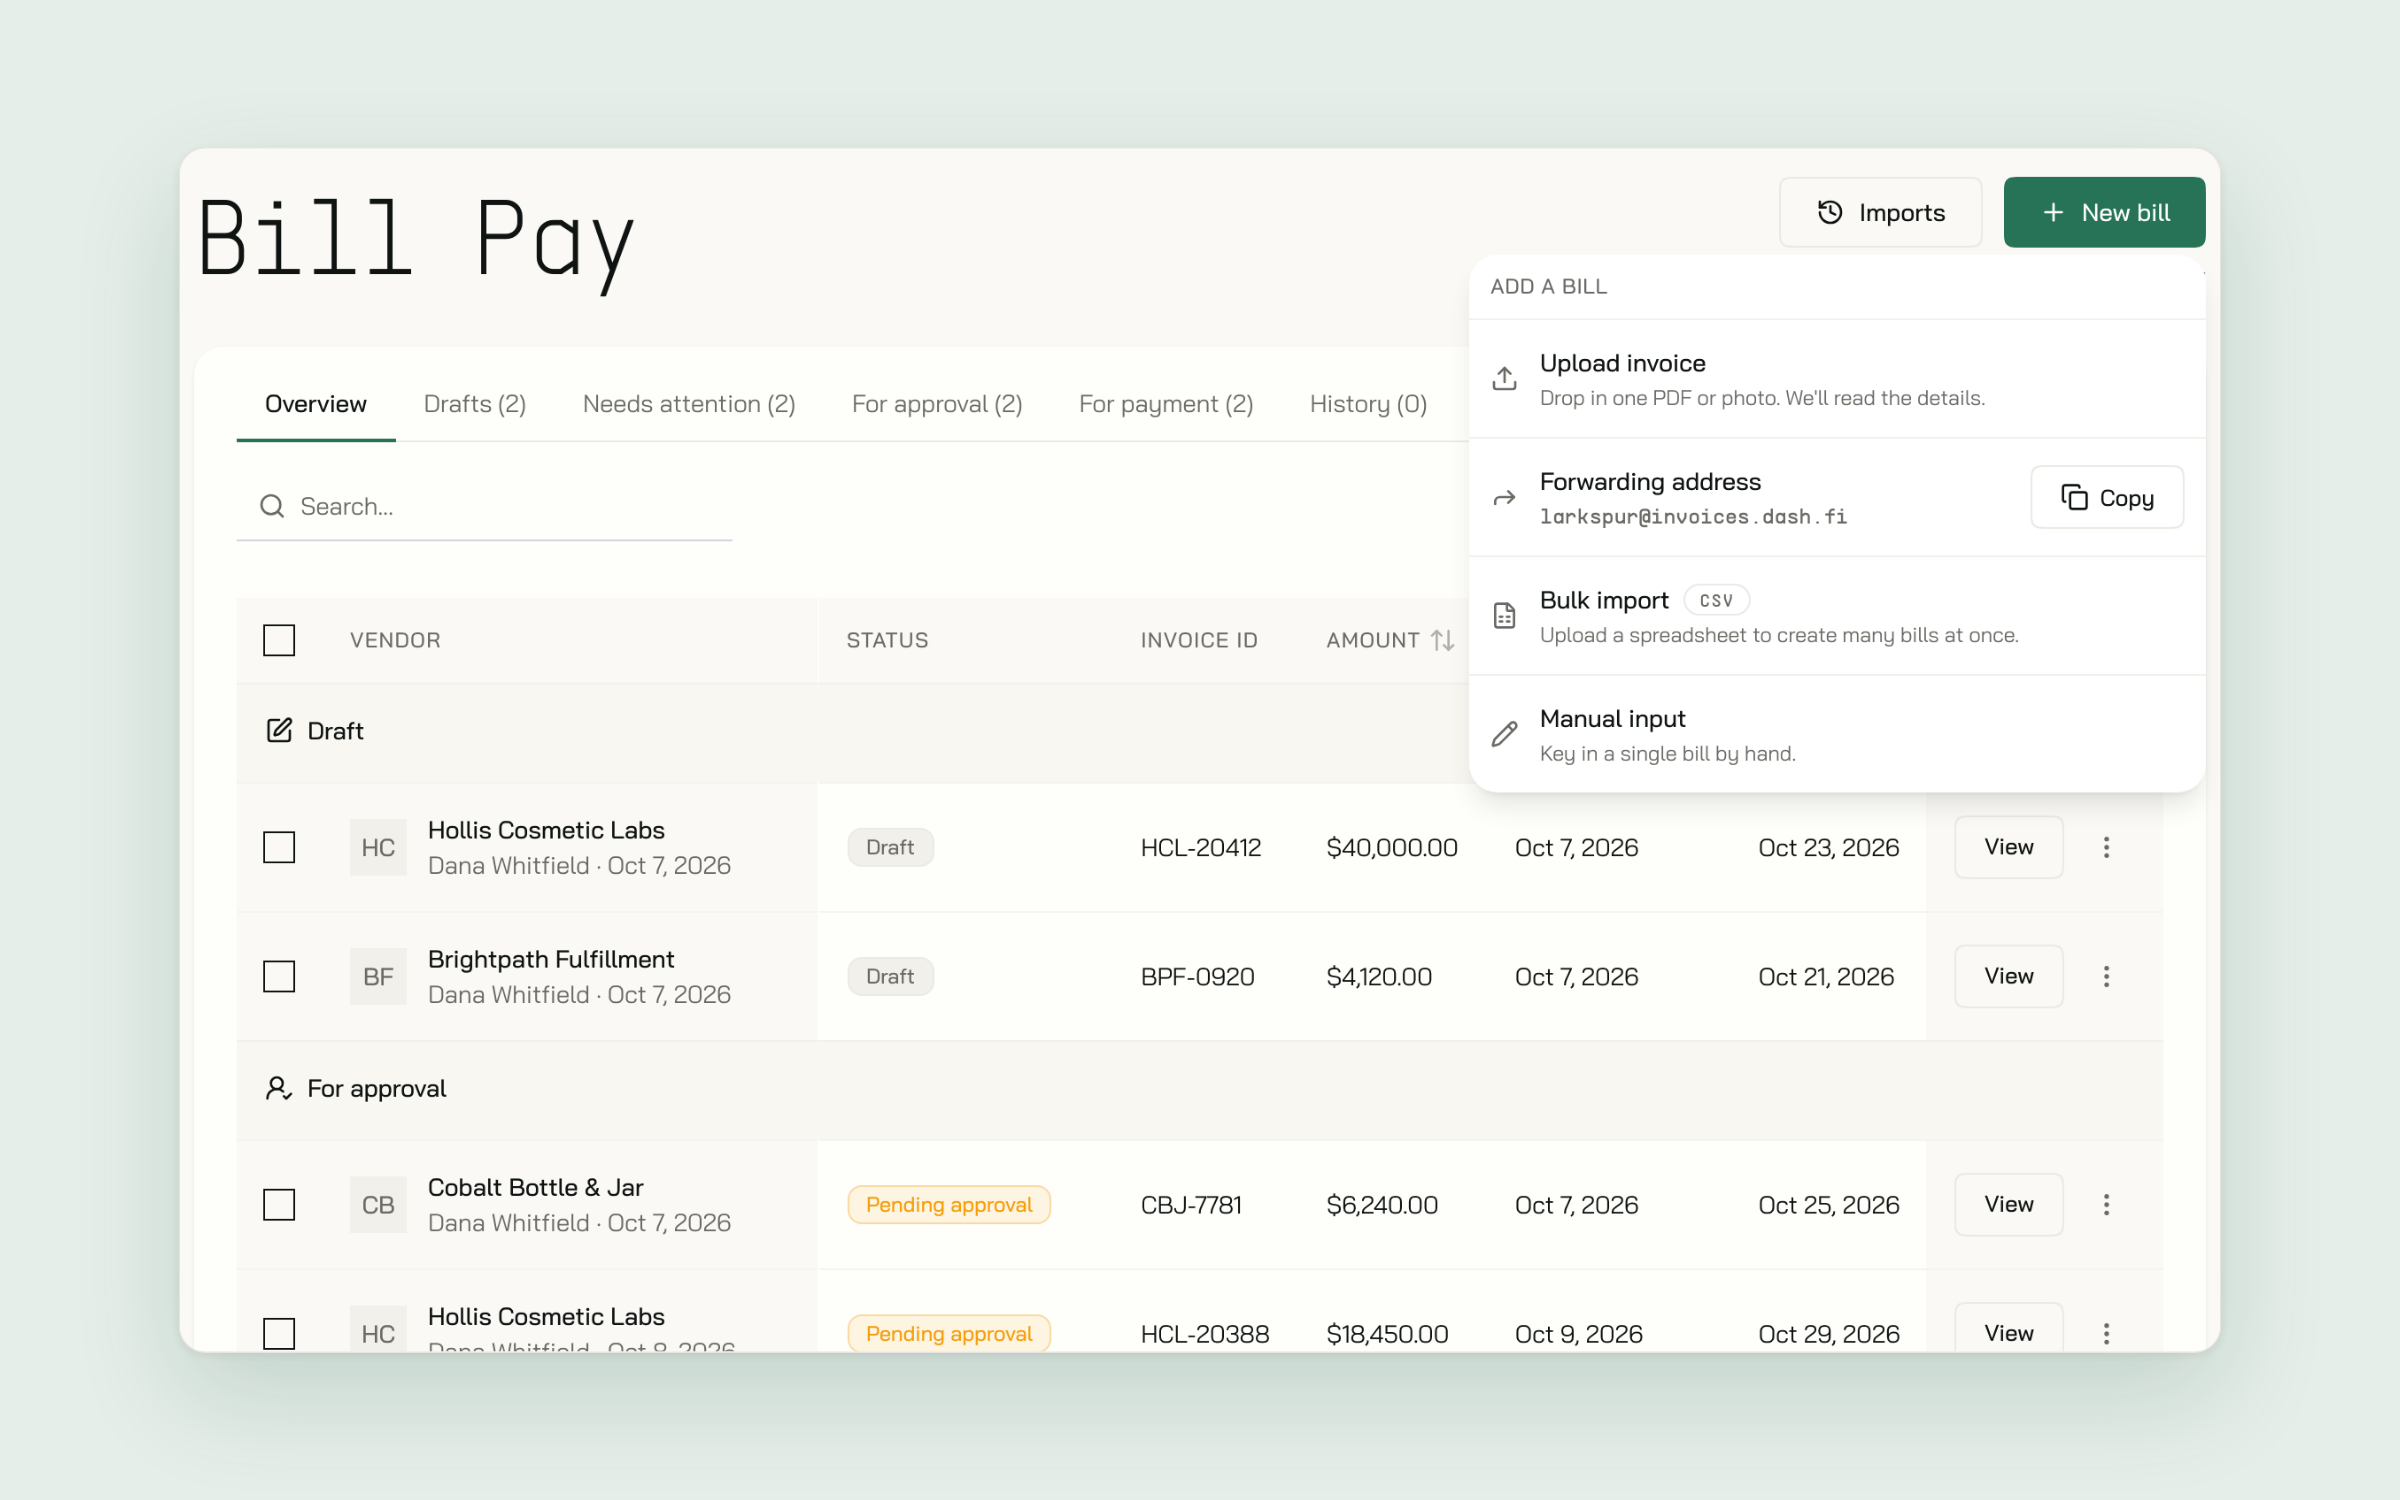
Task: Open the more menu for Brightpath Fulfillment row
Action: click(x=2106, y=976)
